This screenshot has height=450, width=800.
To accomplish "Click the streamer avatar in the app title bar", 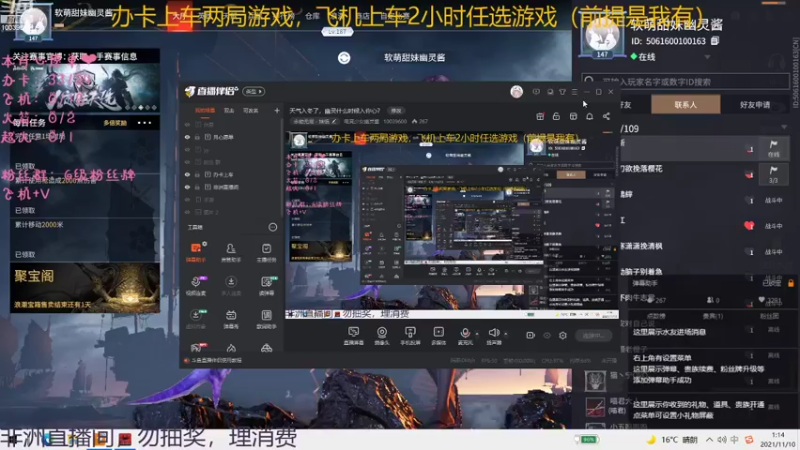I will tap(516, 92).
